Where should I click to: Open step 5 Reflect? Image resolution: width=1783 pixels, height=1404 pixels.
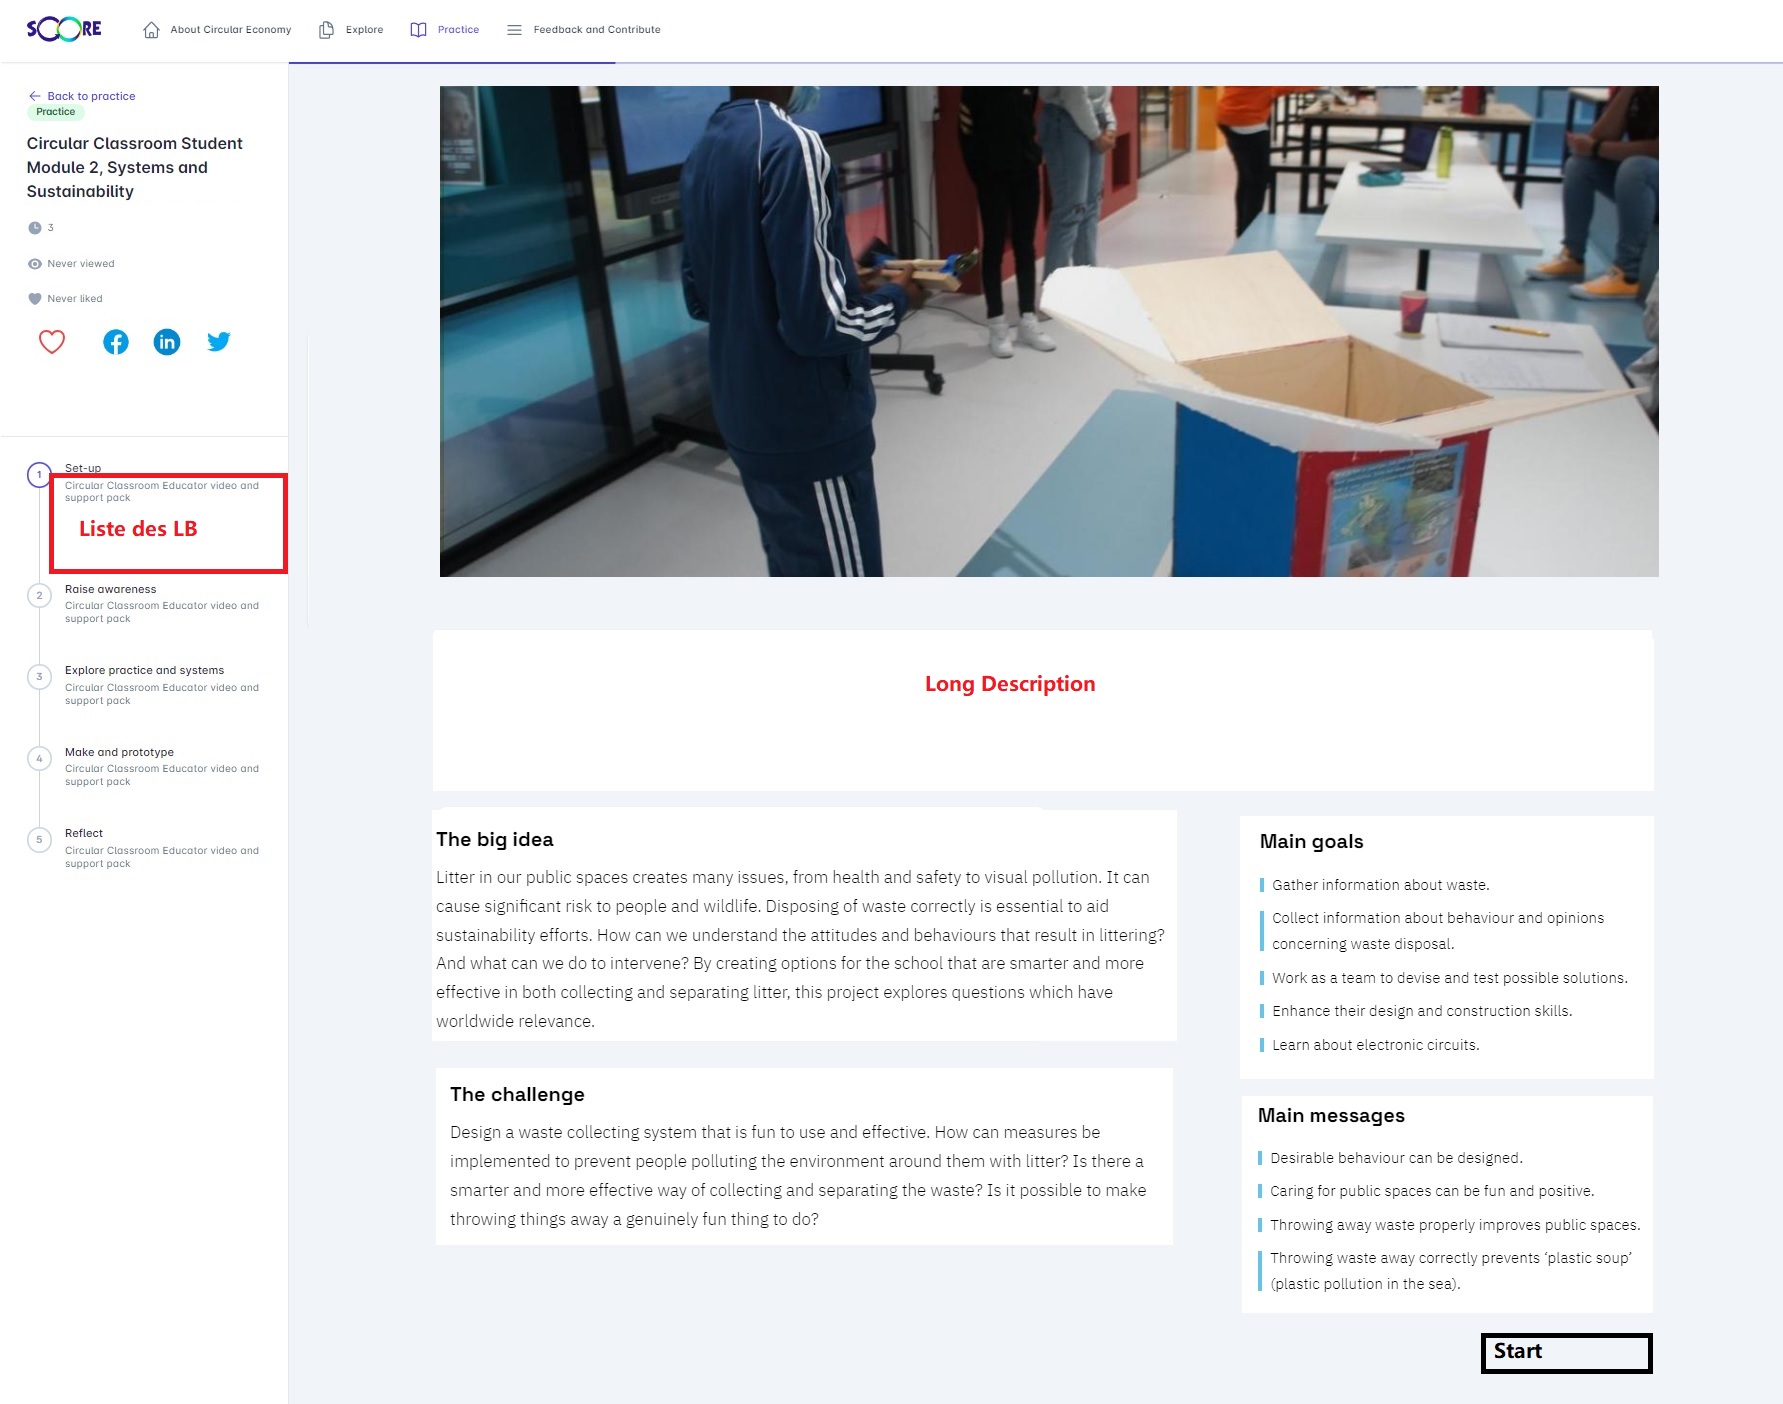[84, 834]
